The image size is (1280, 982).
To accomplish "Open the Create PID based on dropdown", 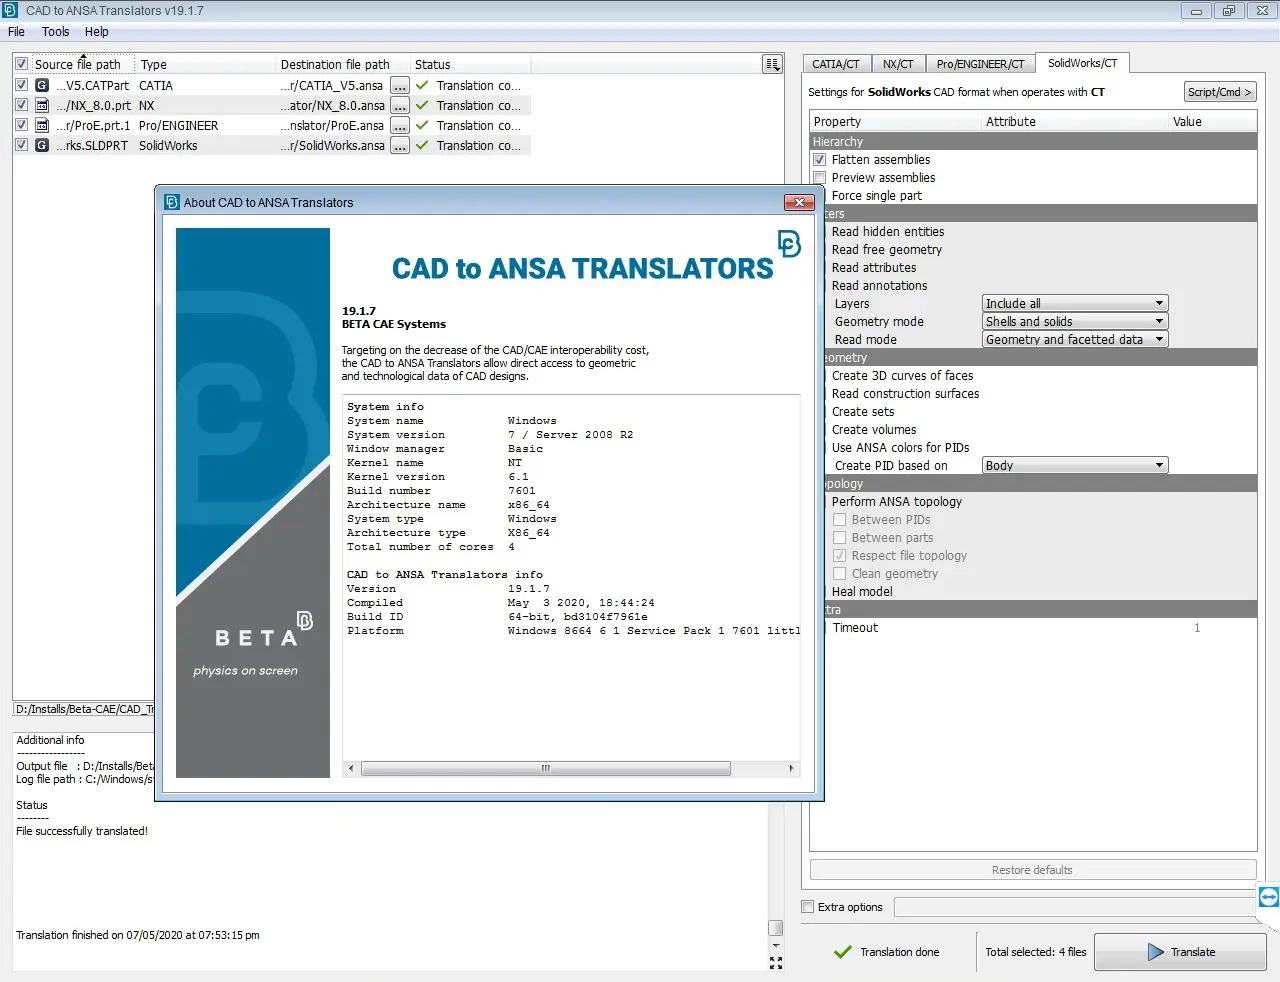I will 1075,466.
